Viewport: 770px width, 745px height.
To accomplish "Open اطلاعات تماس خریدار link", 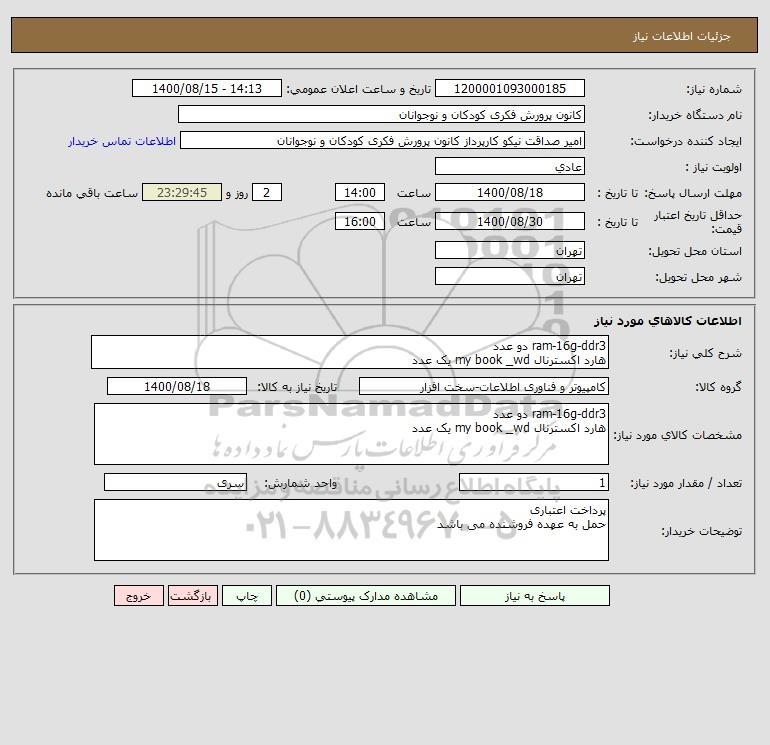I will click(x=122, y=141).
